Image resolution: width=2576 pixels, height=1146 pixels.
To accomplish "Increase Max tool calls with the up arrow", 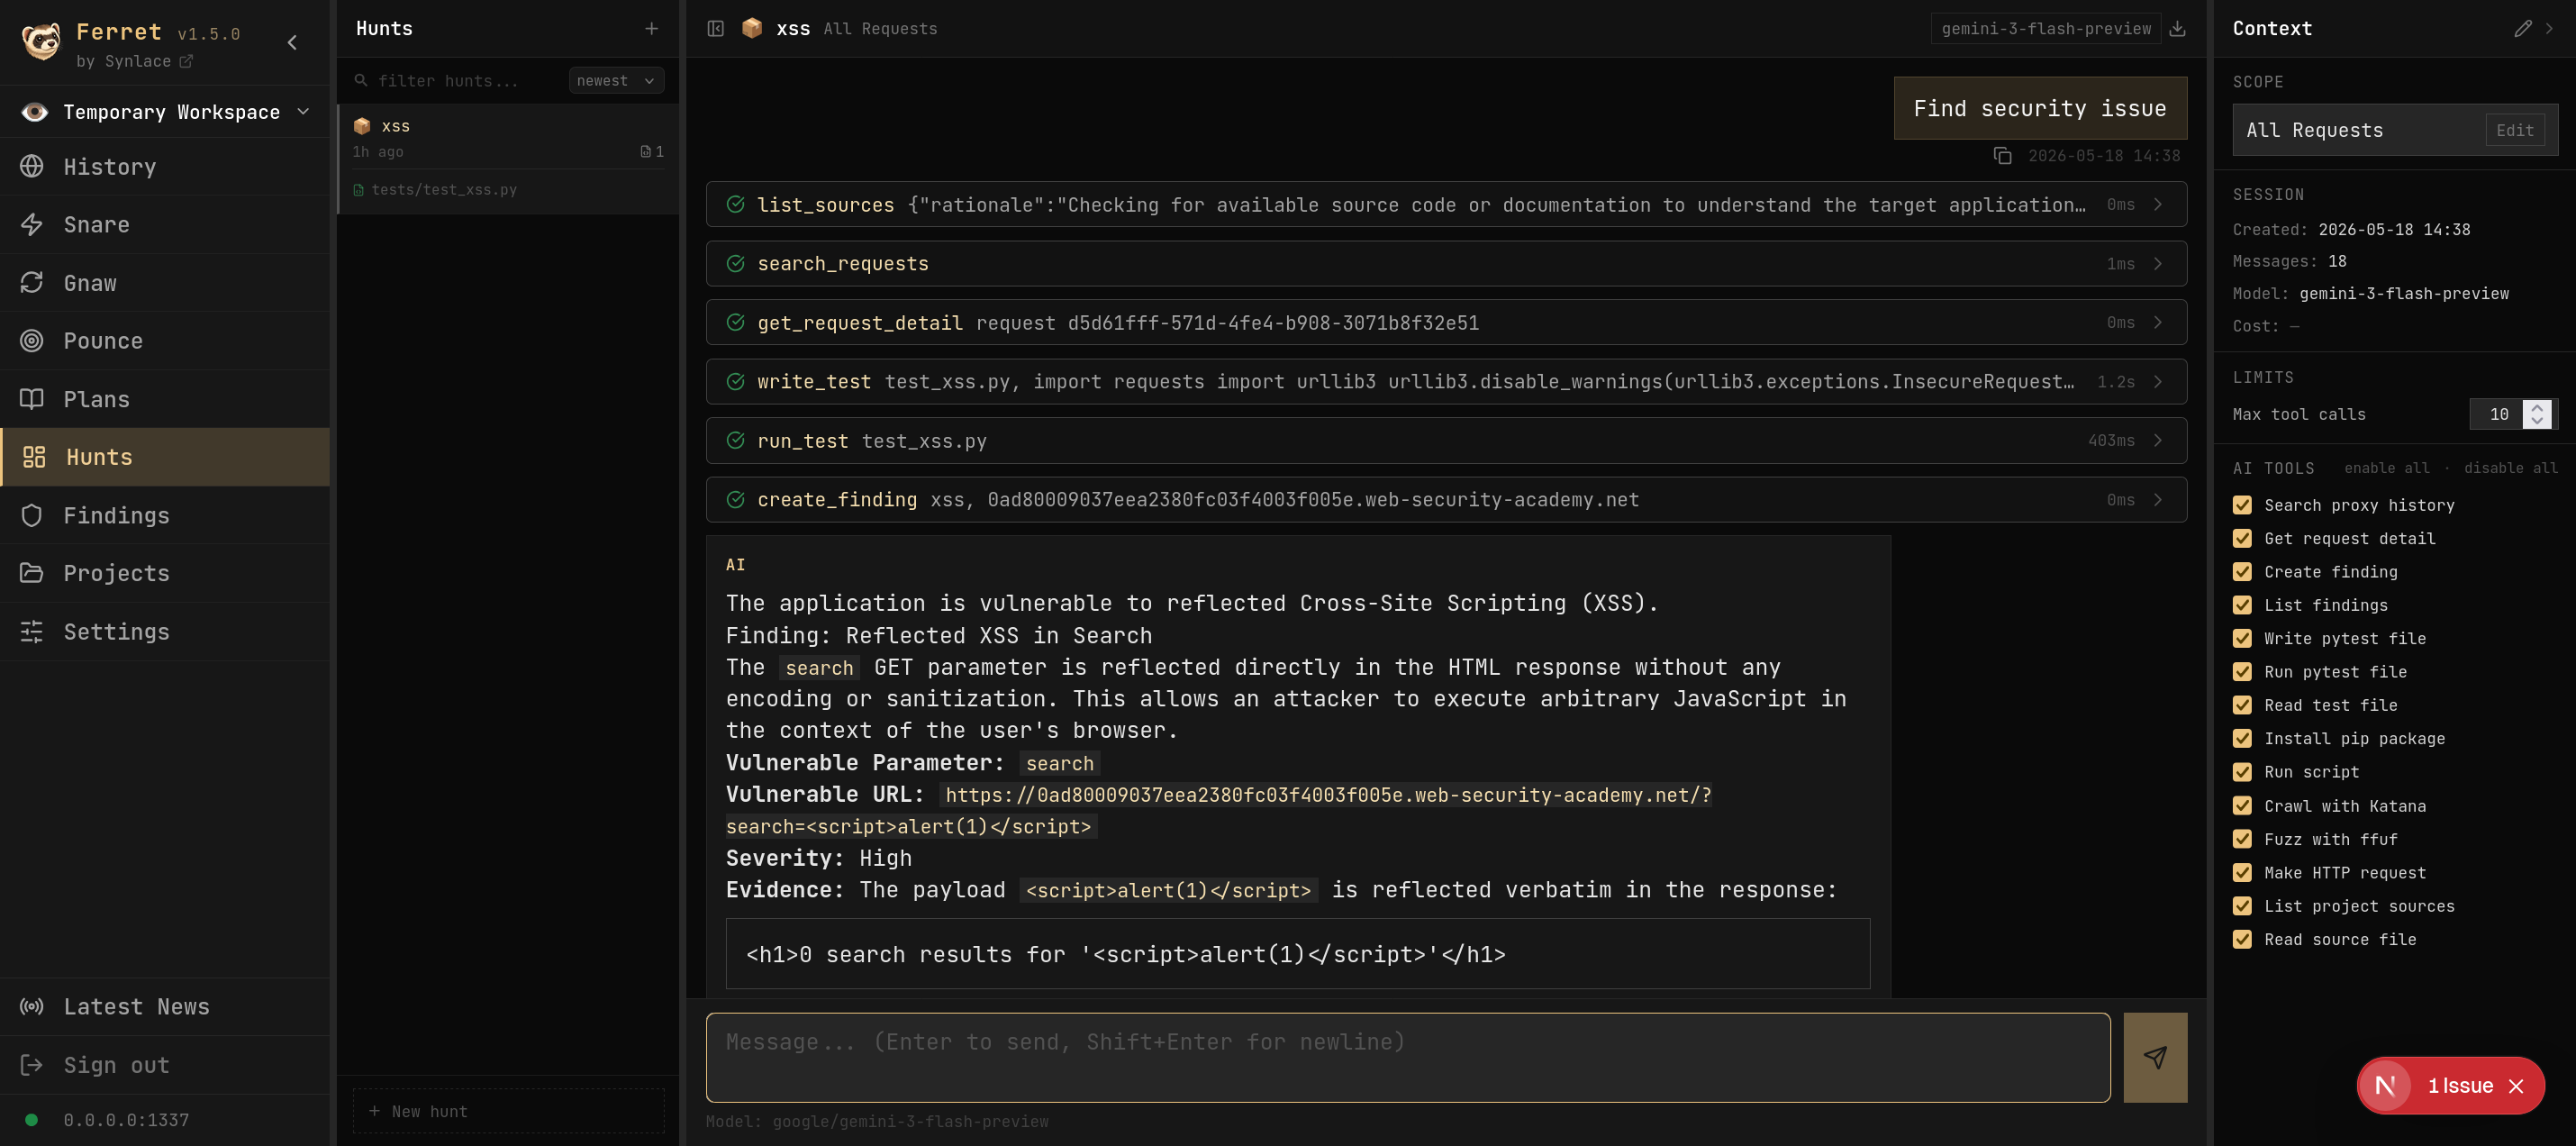I will [2536, 407].
